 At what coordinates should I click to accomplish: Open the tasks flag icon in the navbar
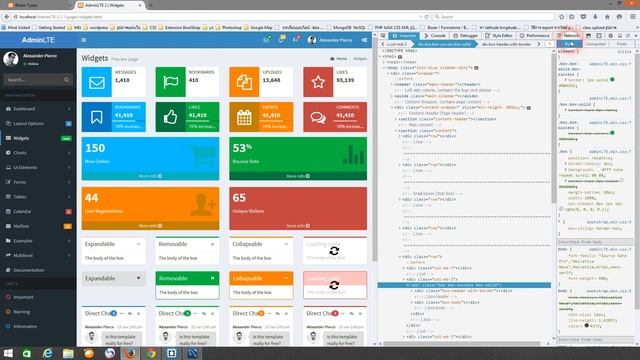click(296, 40)
